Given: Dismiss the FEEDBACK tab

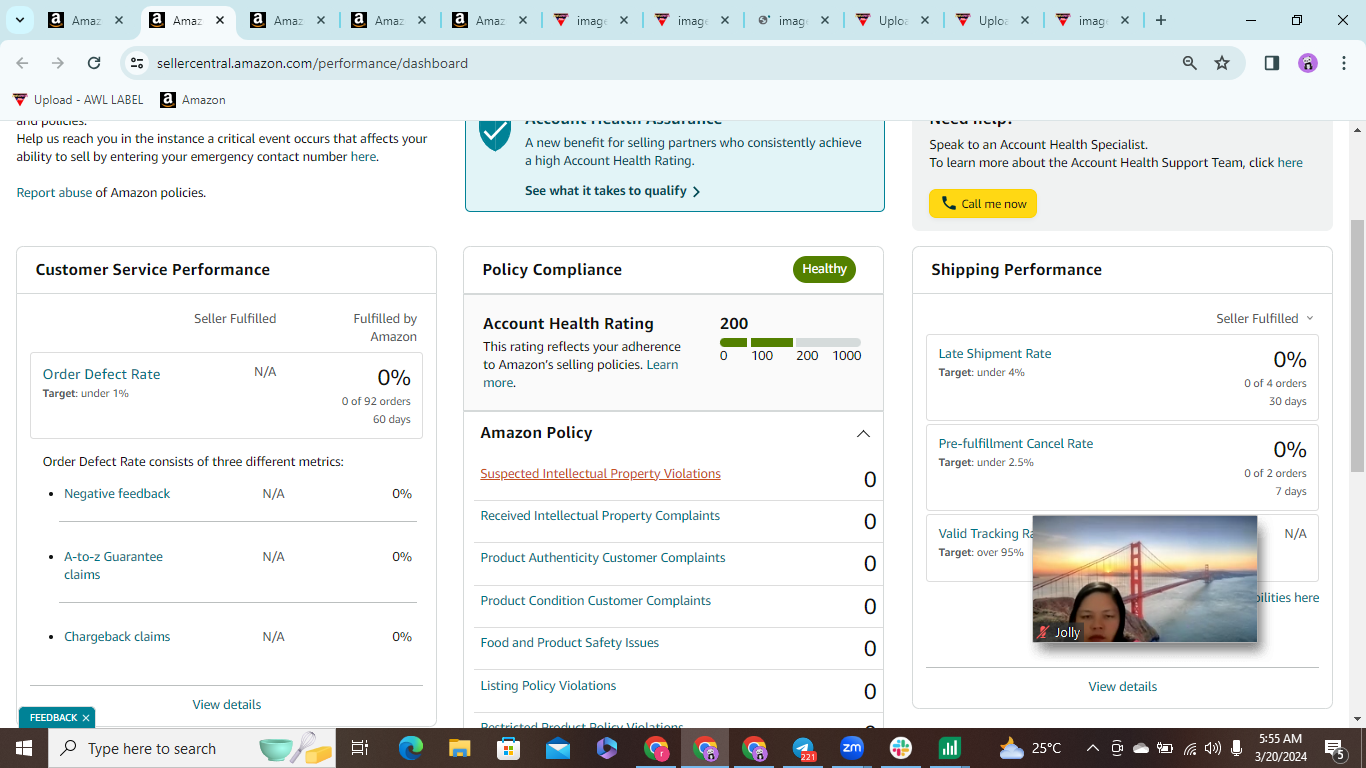Looking at the screenshot, I should point(86,718).
